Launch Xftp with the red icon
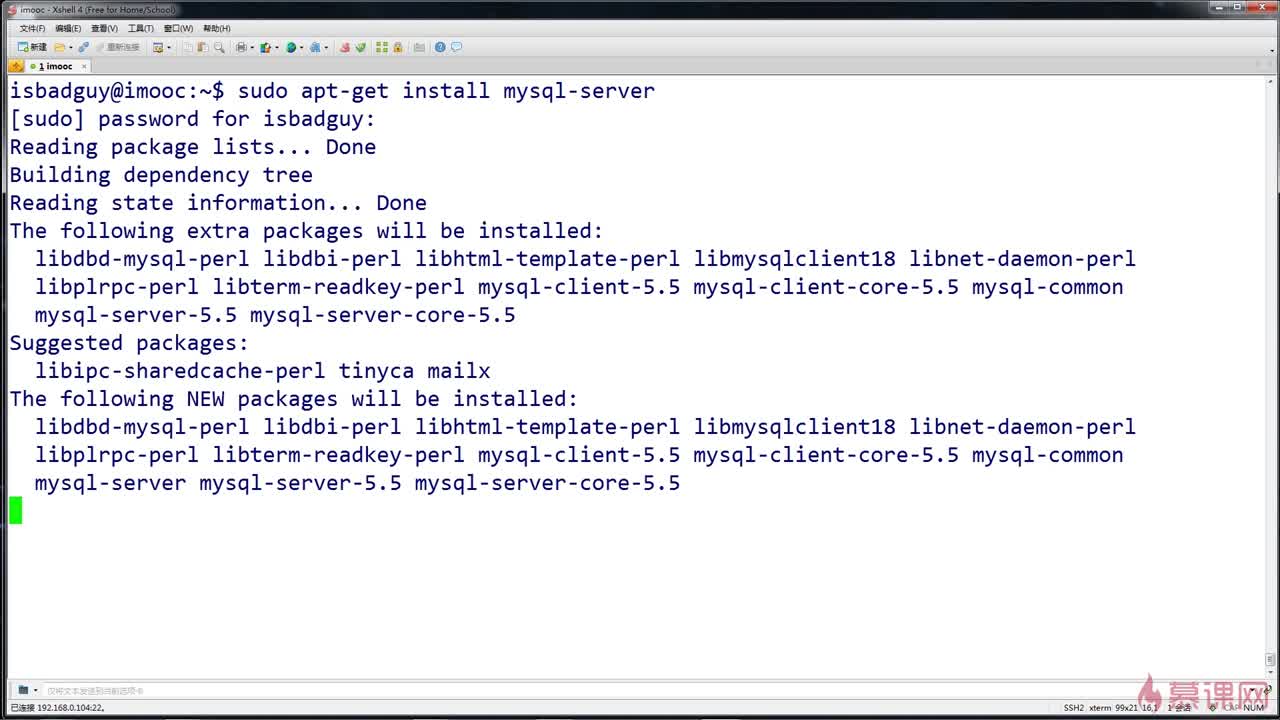Screen dimensions: 1280x720 point(345,47)
